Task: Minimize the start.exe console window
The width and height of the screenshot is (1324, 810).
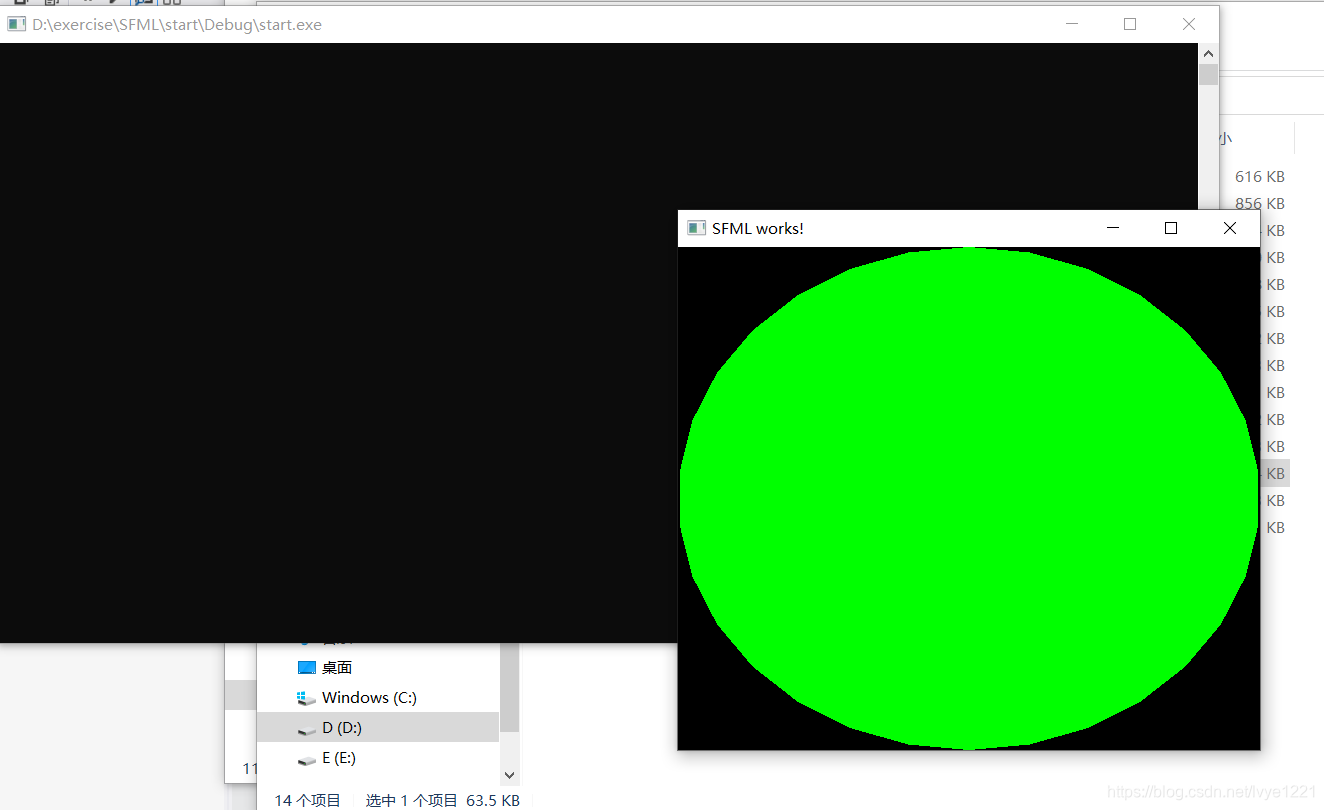Action: (x=1072, y=24)
